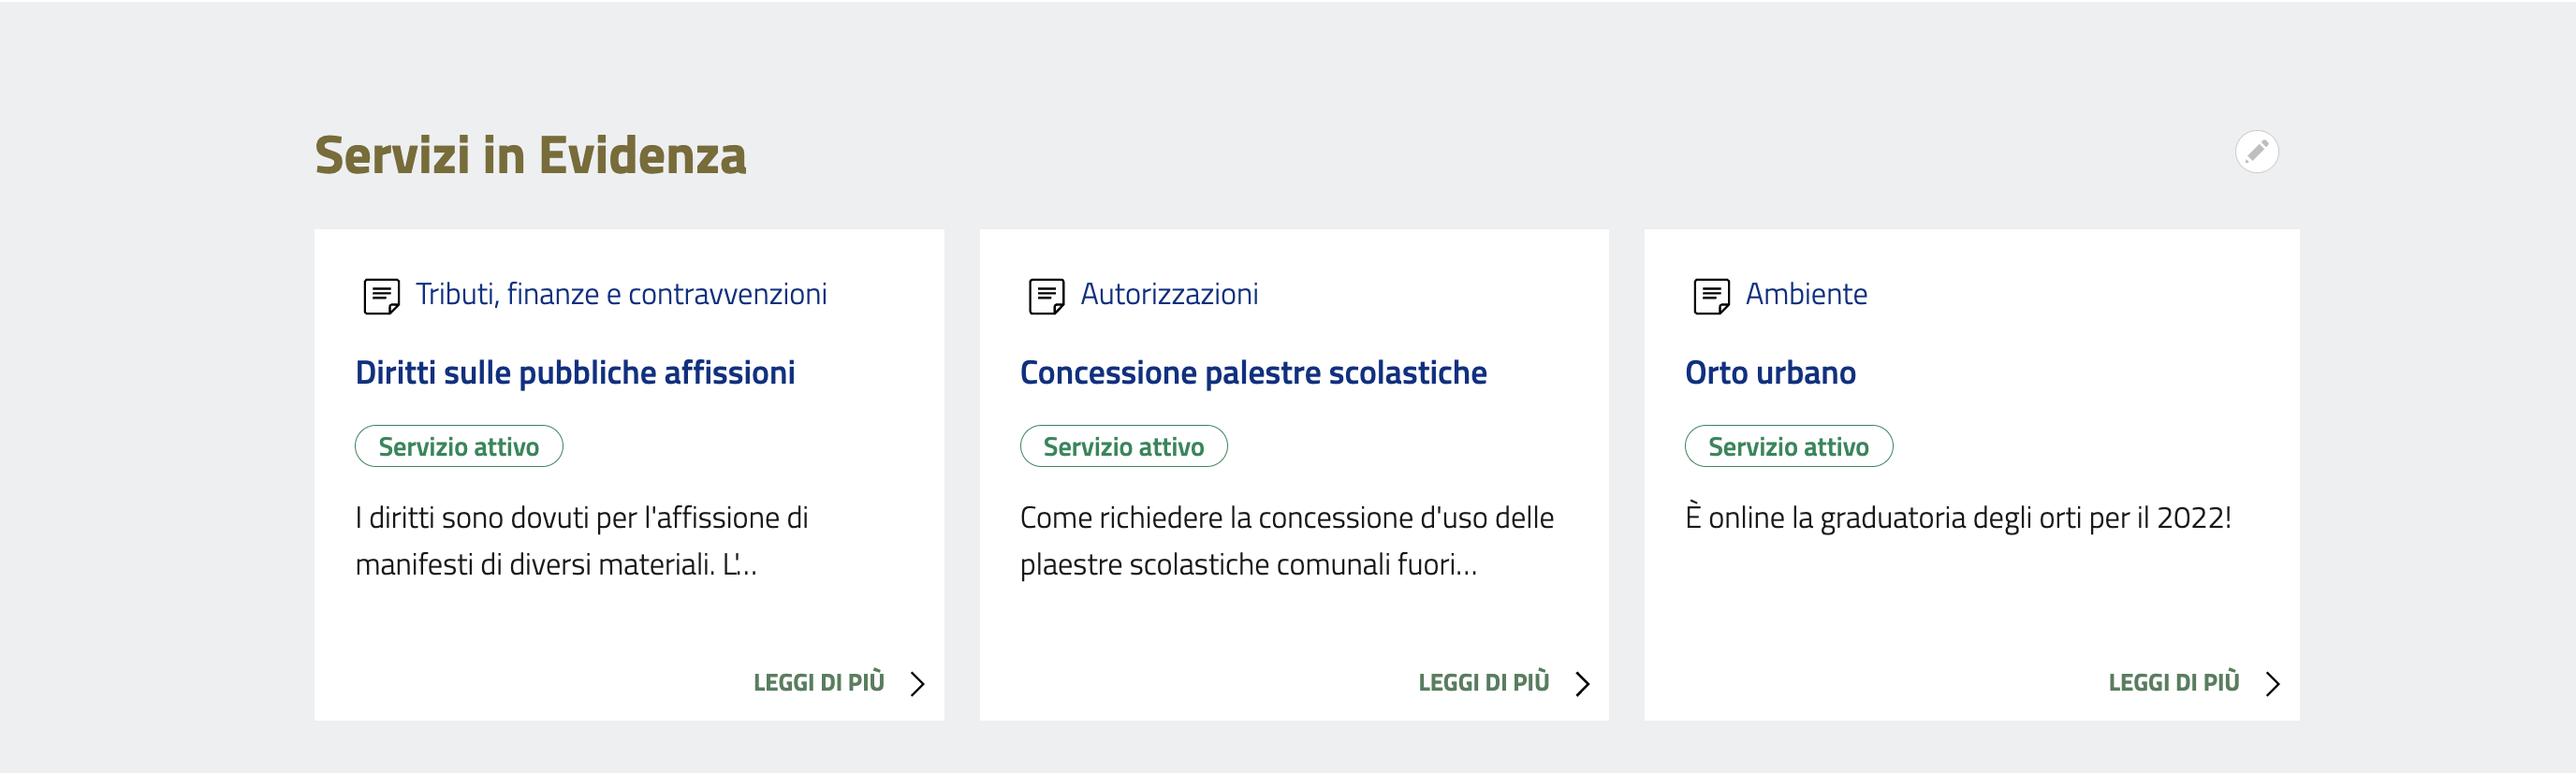Click the document icon beside Ambiente
Image resolution: width=2576 pixels, height=773 pixels.
(x=1711, y=296)
